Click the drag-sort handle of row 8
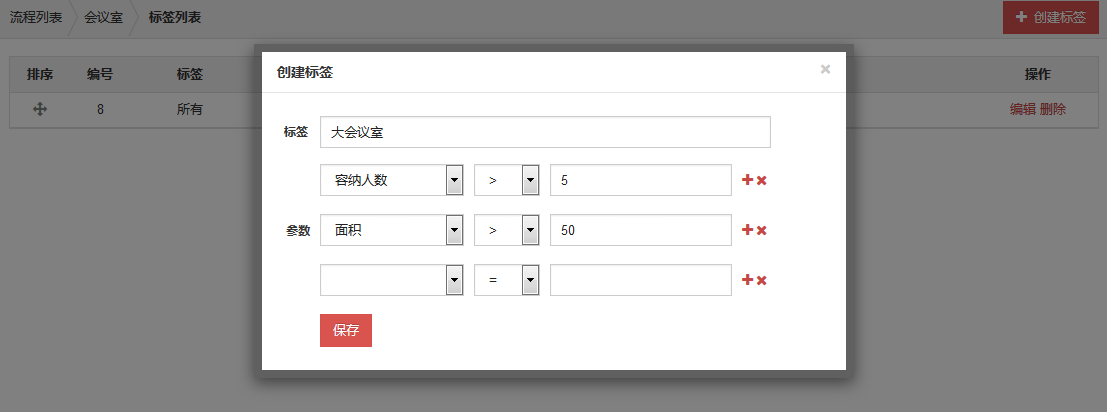This screenshot has width=1107, height=412. [40, 109]
